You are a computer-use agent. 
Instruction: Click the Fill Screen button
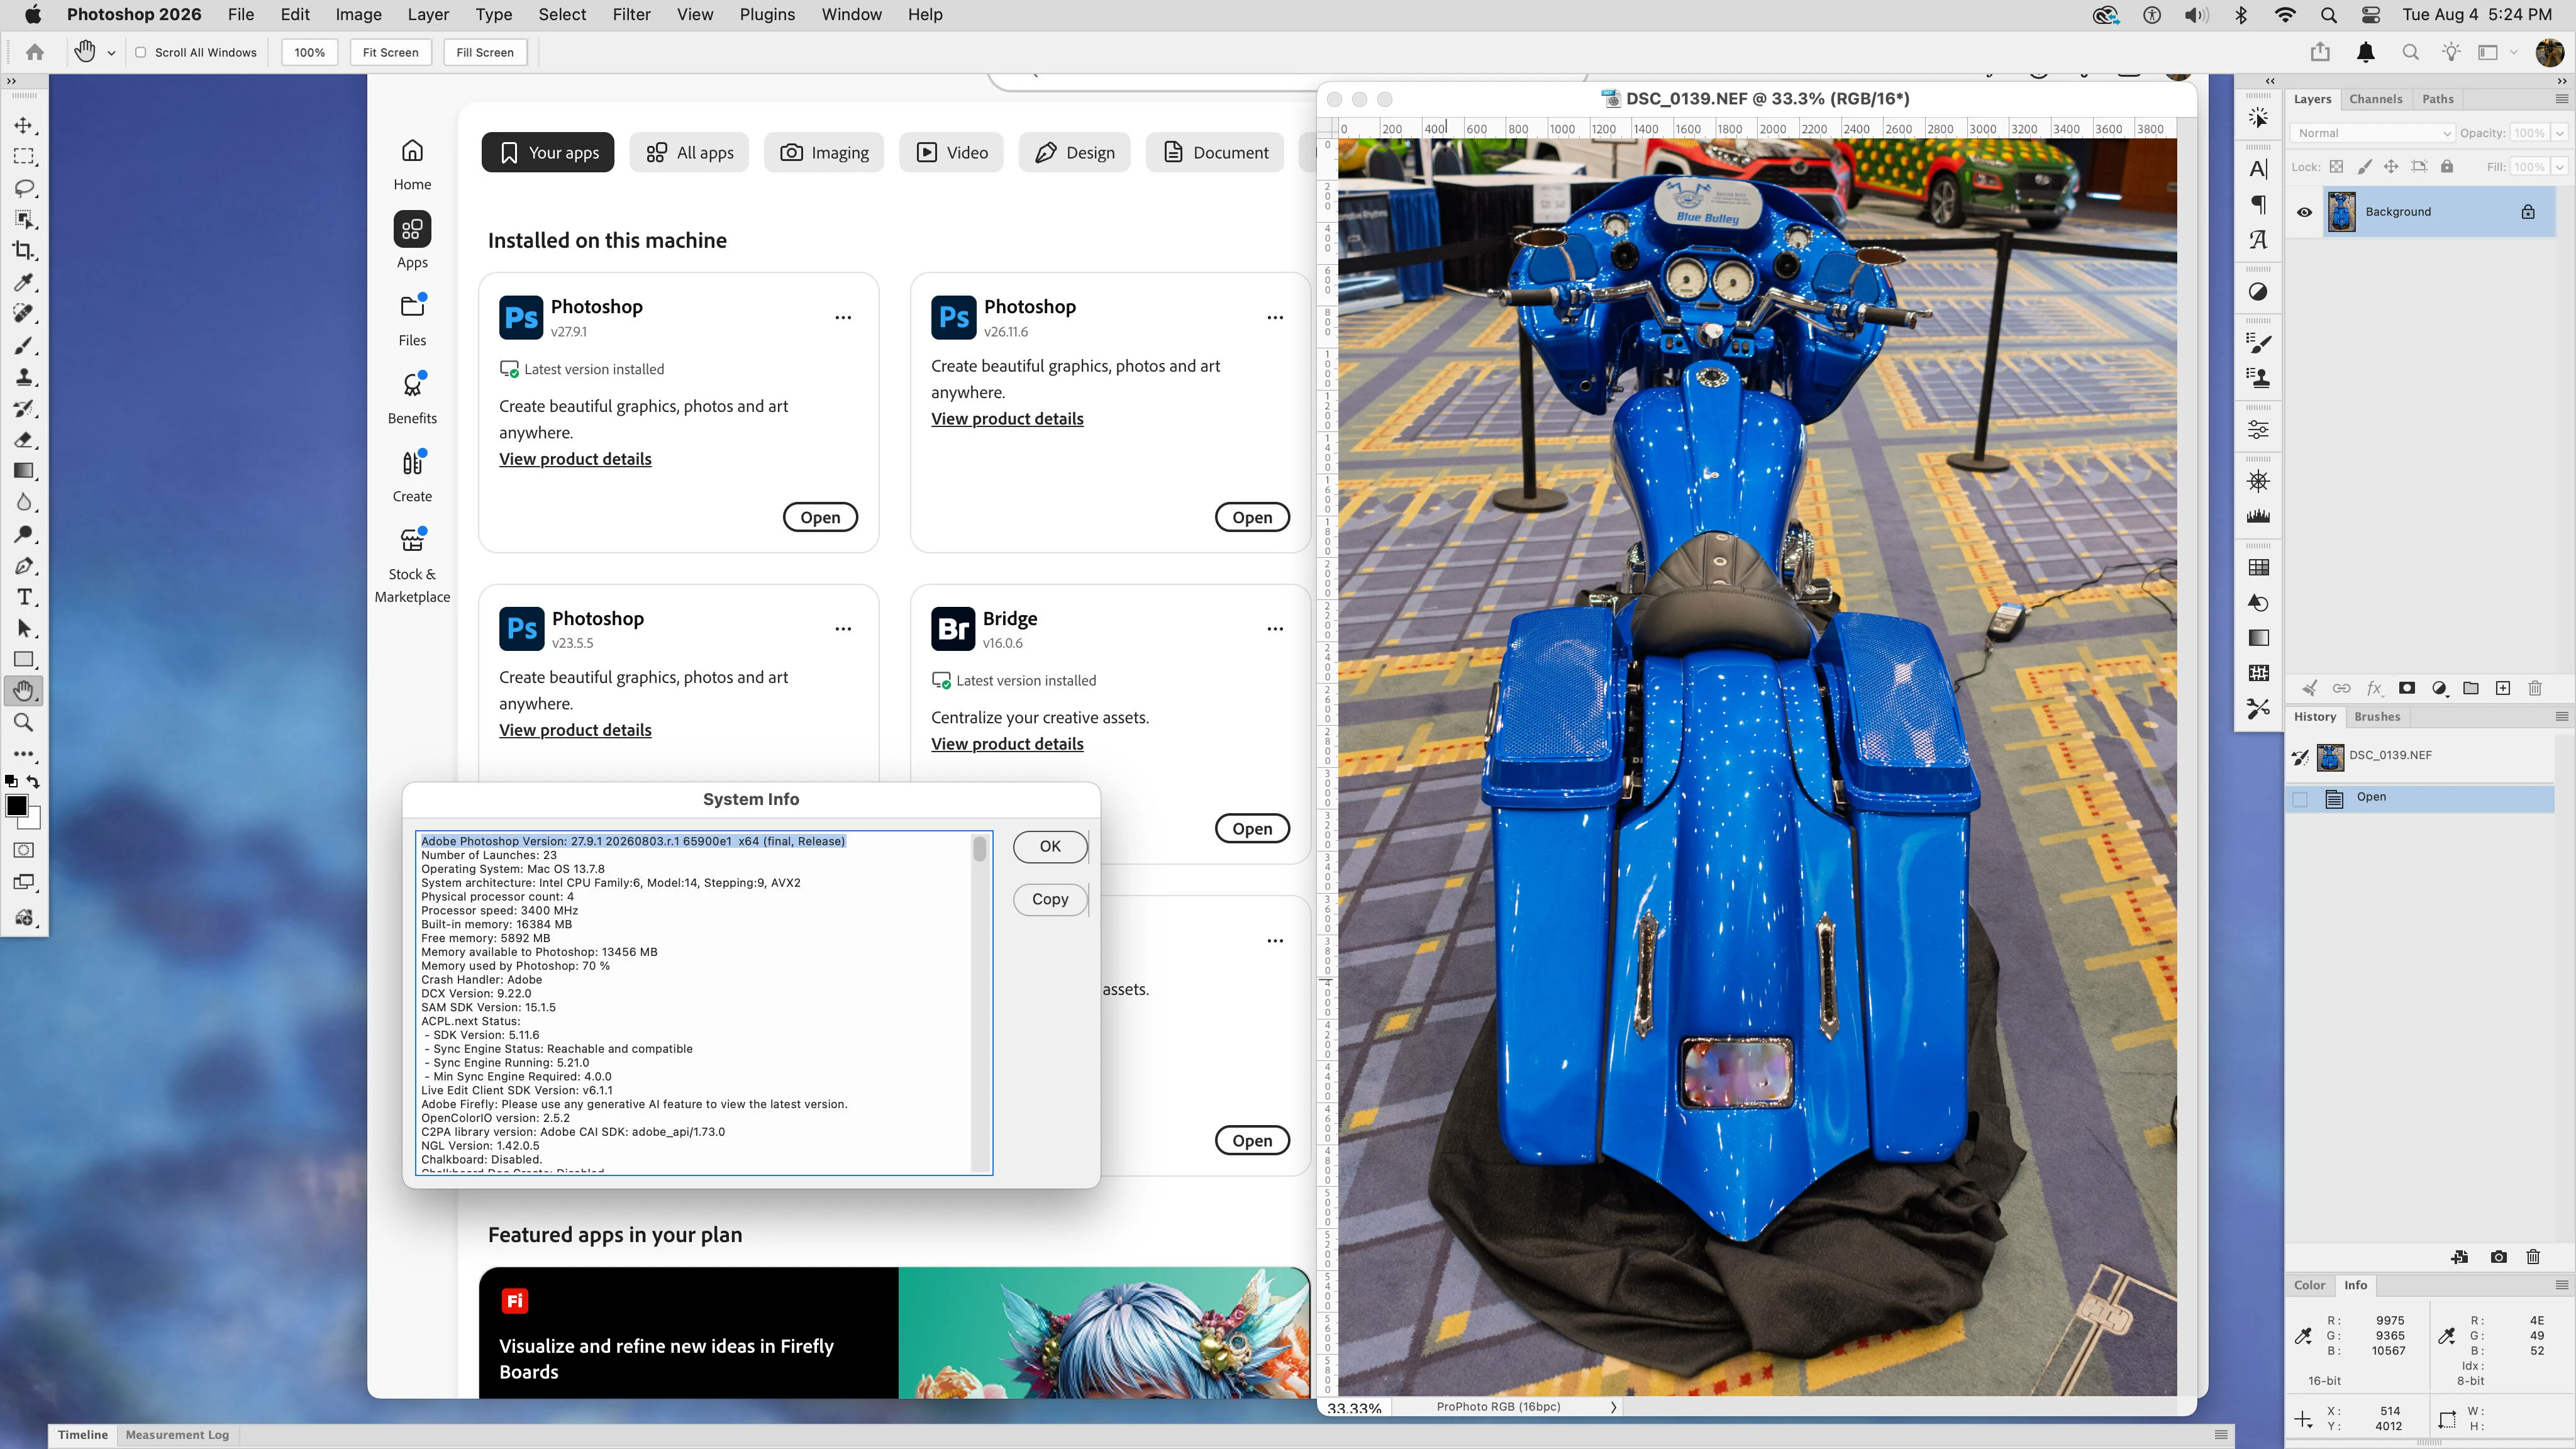(485, 52)
